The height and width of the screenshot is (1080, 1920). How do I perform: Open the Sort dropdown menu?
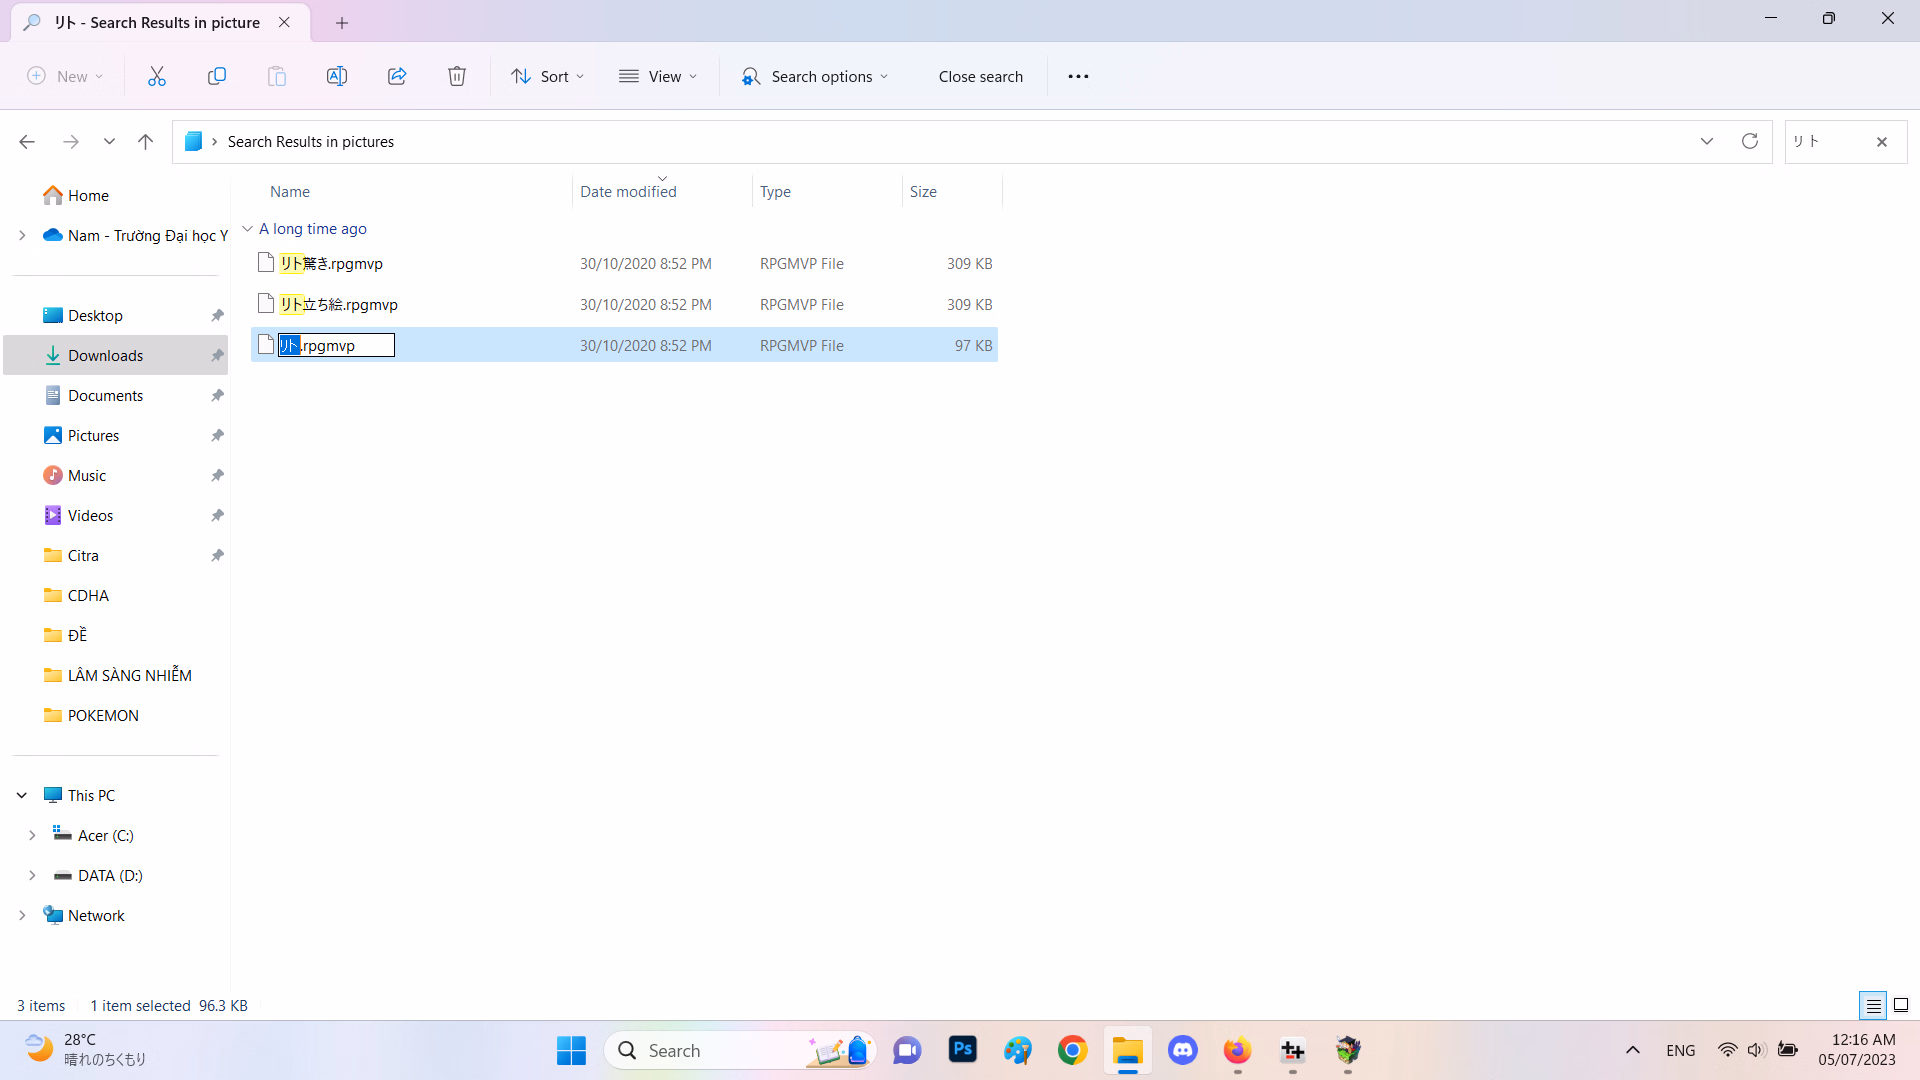[547, 76]
